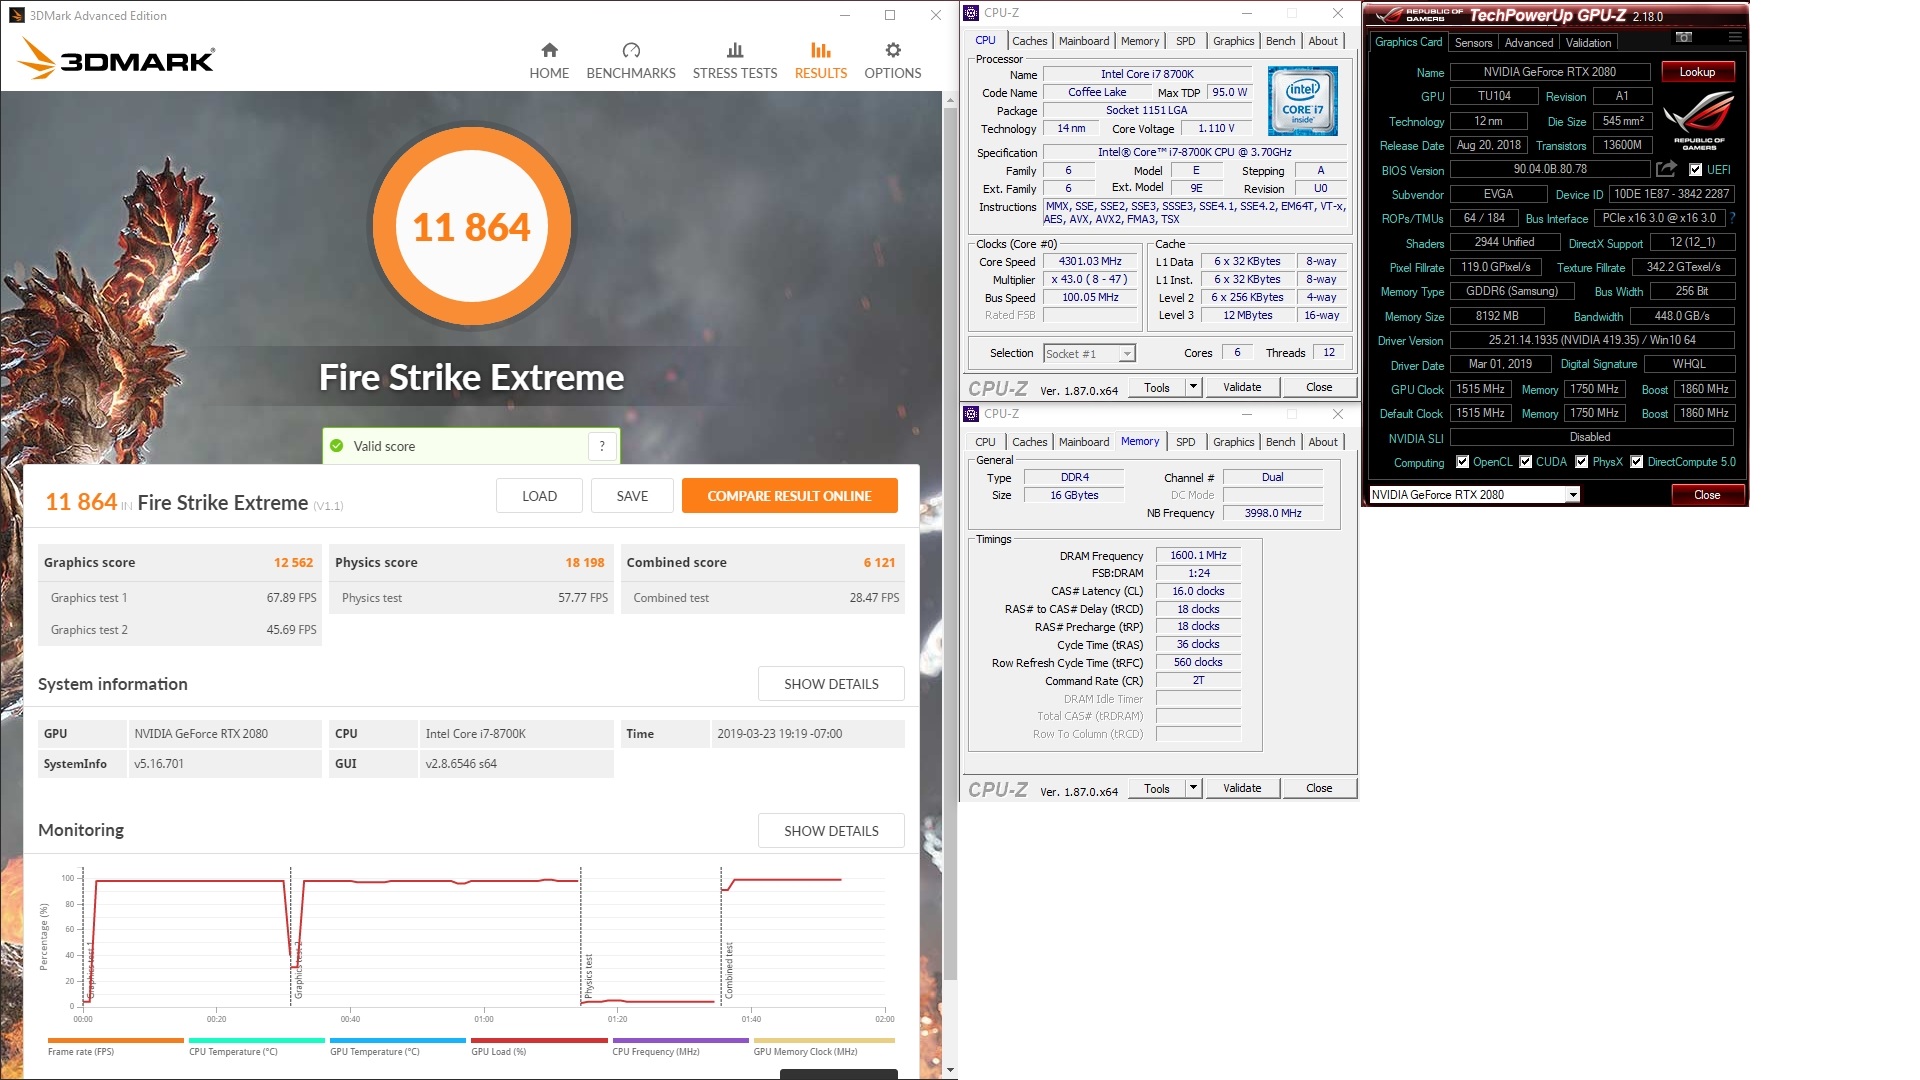
Task: Open the valid score question mark help
Action: pos(602,446)
